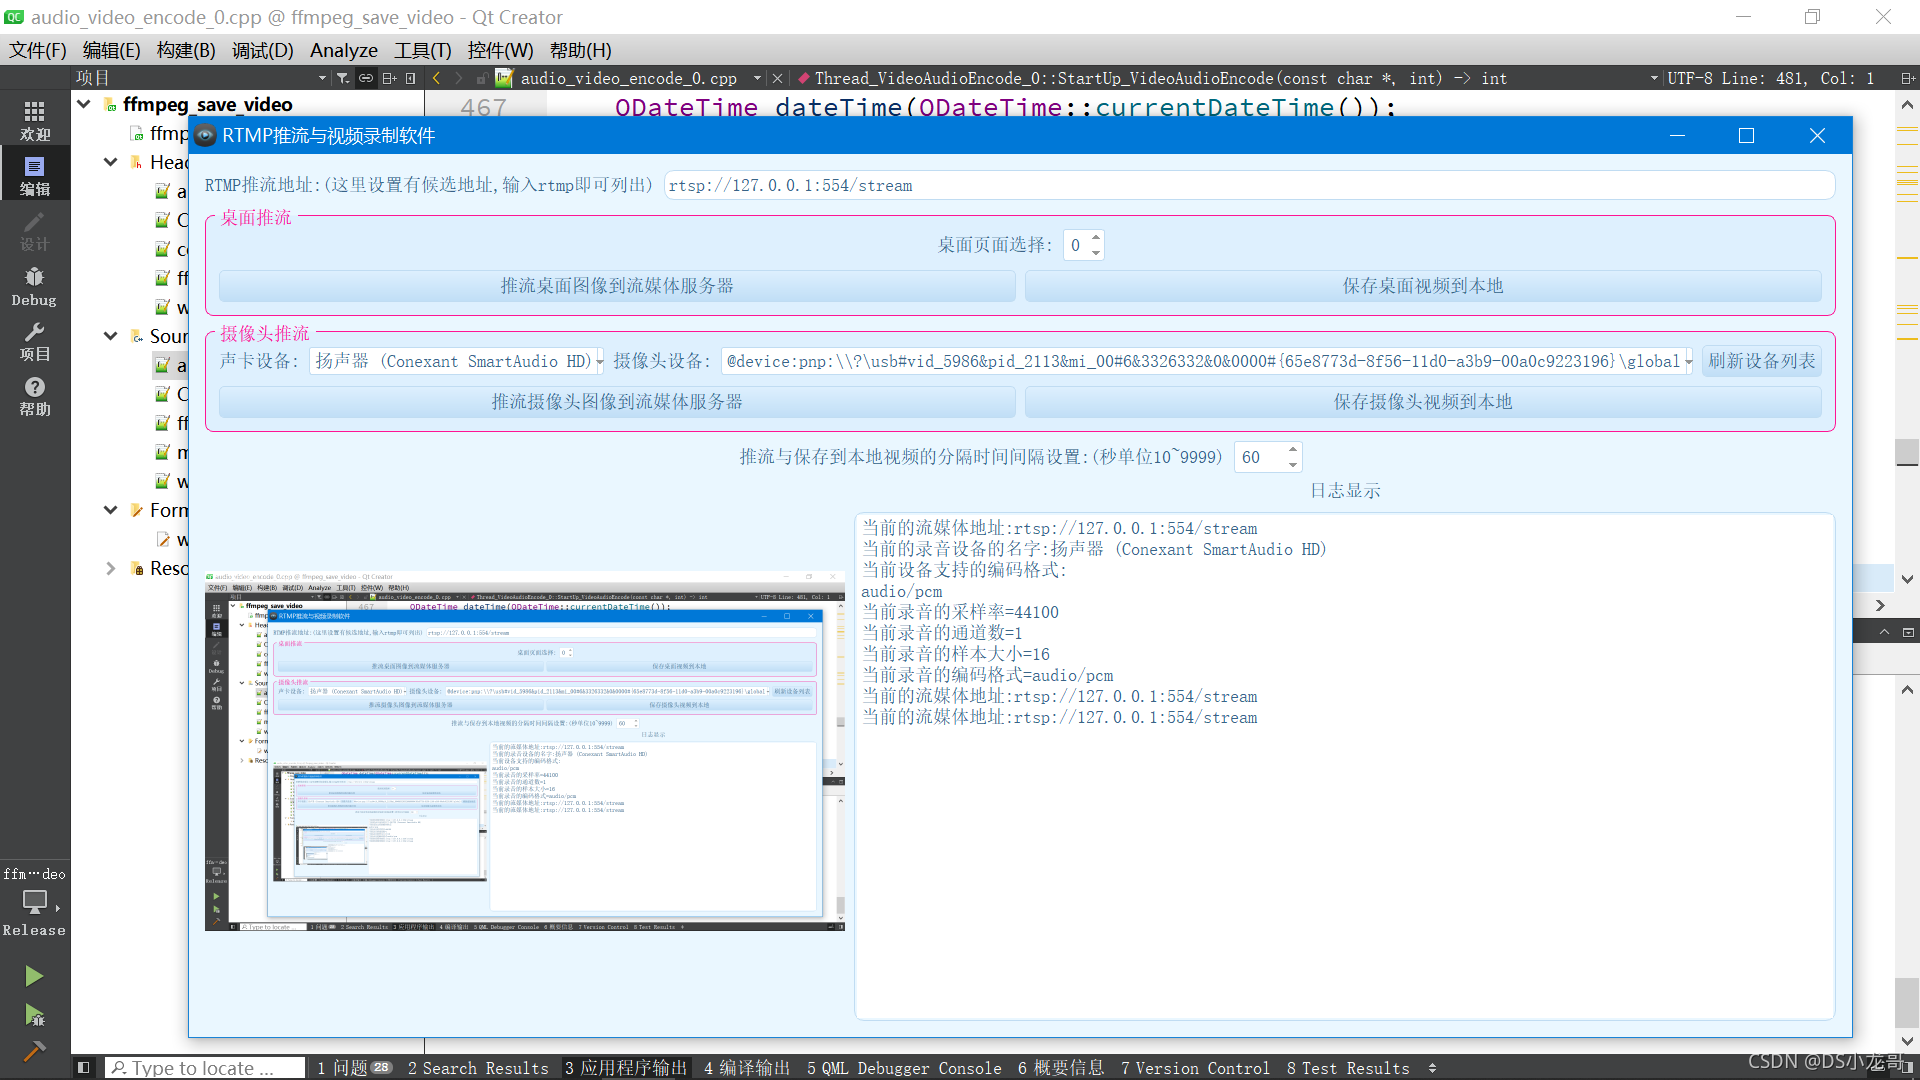Open Debug mode in the sidebar

(x=34, y=287)
